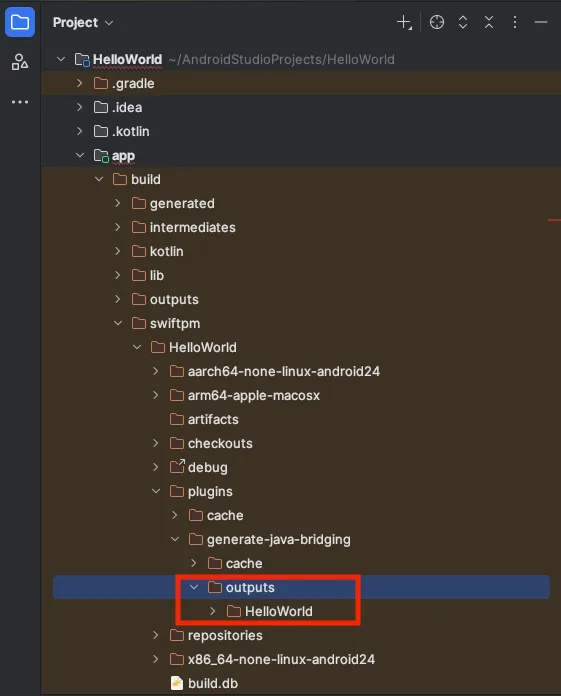The width and height of the screenshot is (561, 696).
Task: Collapse the HelloWorld folder under swiftpm
Action: pos(137,347)
